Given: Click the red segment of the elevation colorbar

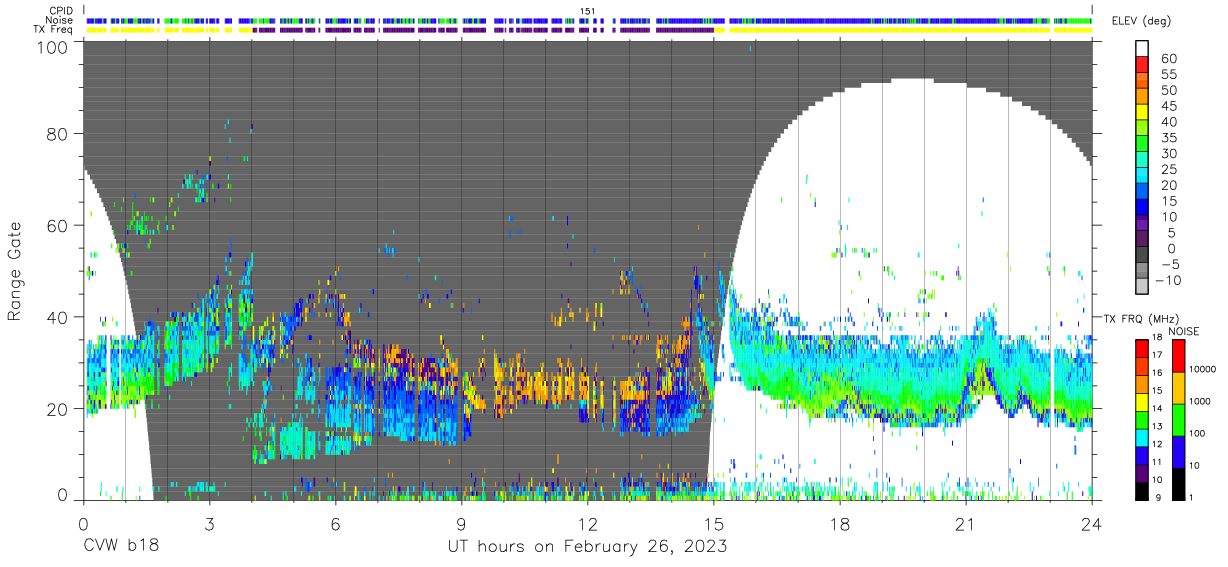Looking at the screenshot, I should pyautogui.click(x=1142, y=65).
